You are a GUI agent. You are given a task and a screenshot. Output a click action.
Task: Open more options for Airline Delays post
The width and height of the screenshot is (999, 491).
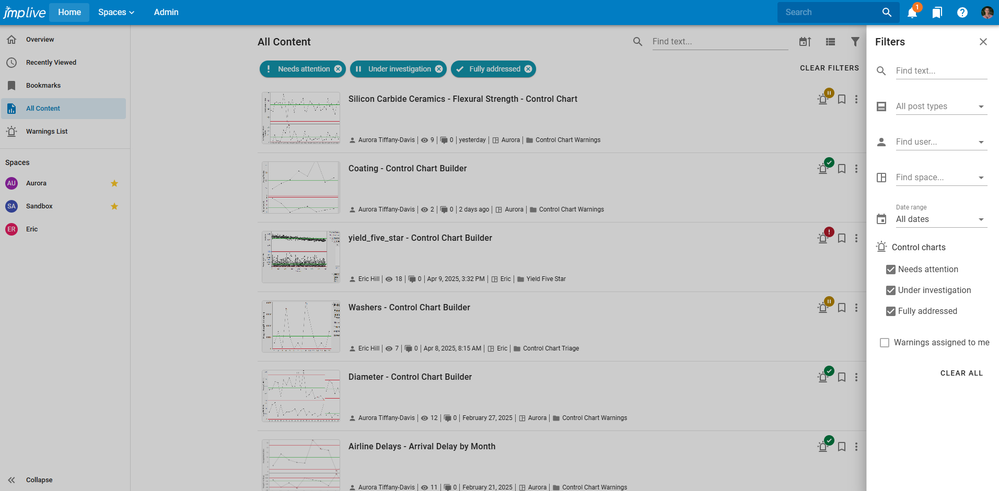coord(856,446)
